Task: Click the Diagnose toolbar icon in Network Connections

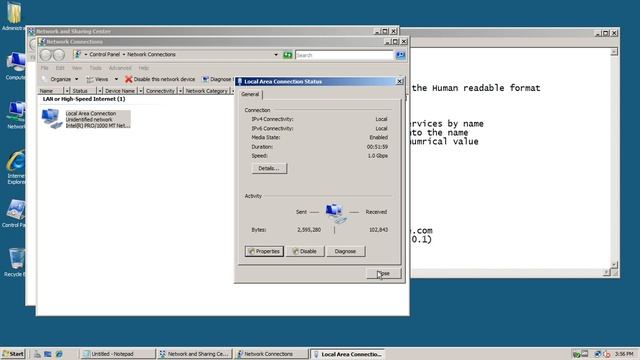Action: point(206,79)
